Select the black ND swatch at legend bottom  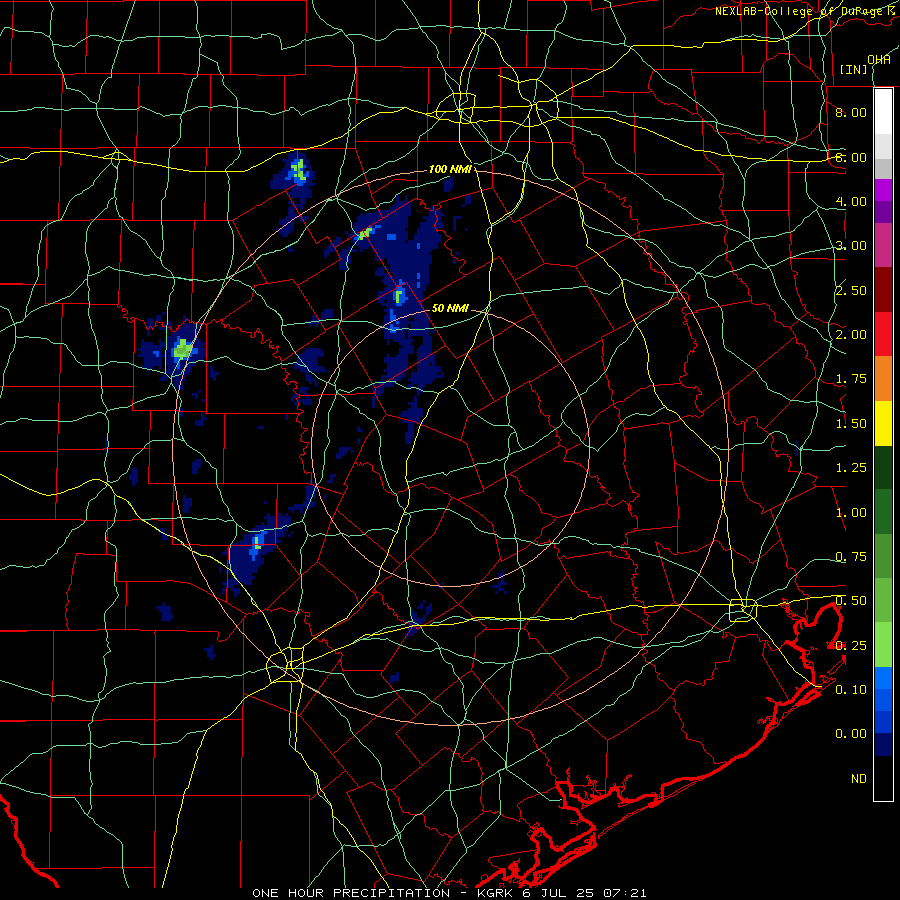click(x=883, y=778)
